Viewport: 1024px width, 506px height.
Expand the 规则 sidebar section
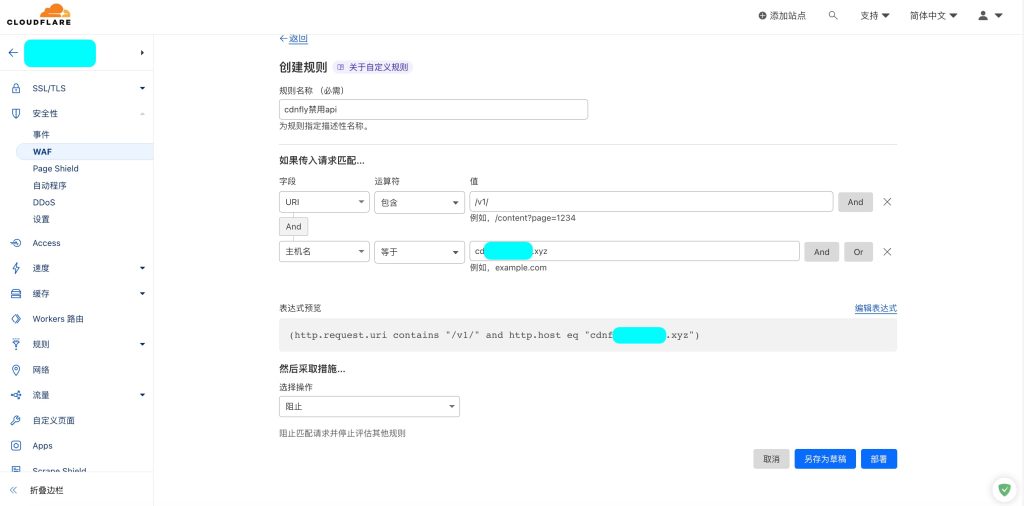click(142, 345)
